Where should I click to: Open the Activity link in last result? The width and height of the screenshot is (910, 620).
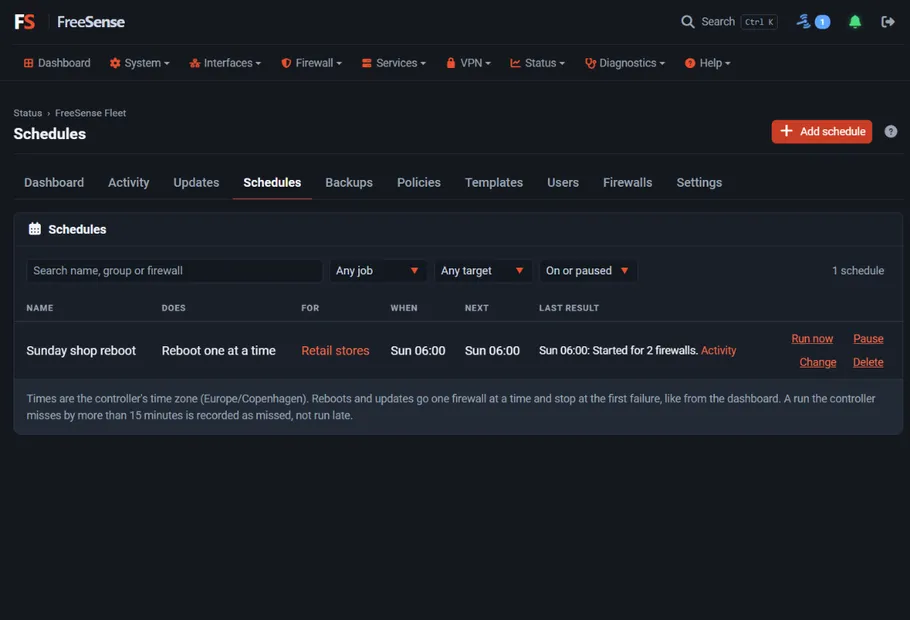pyautogui.click(x=718, y=351)
